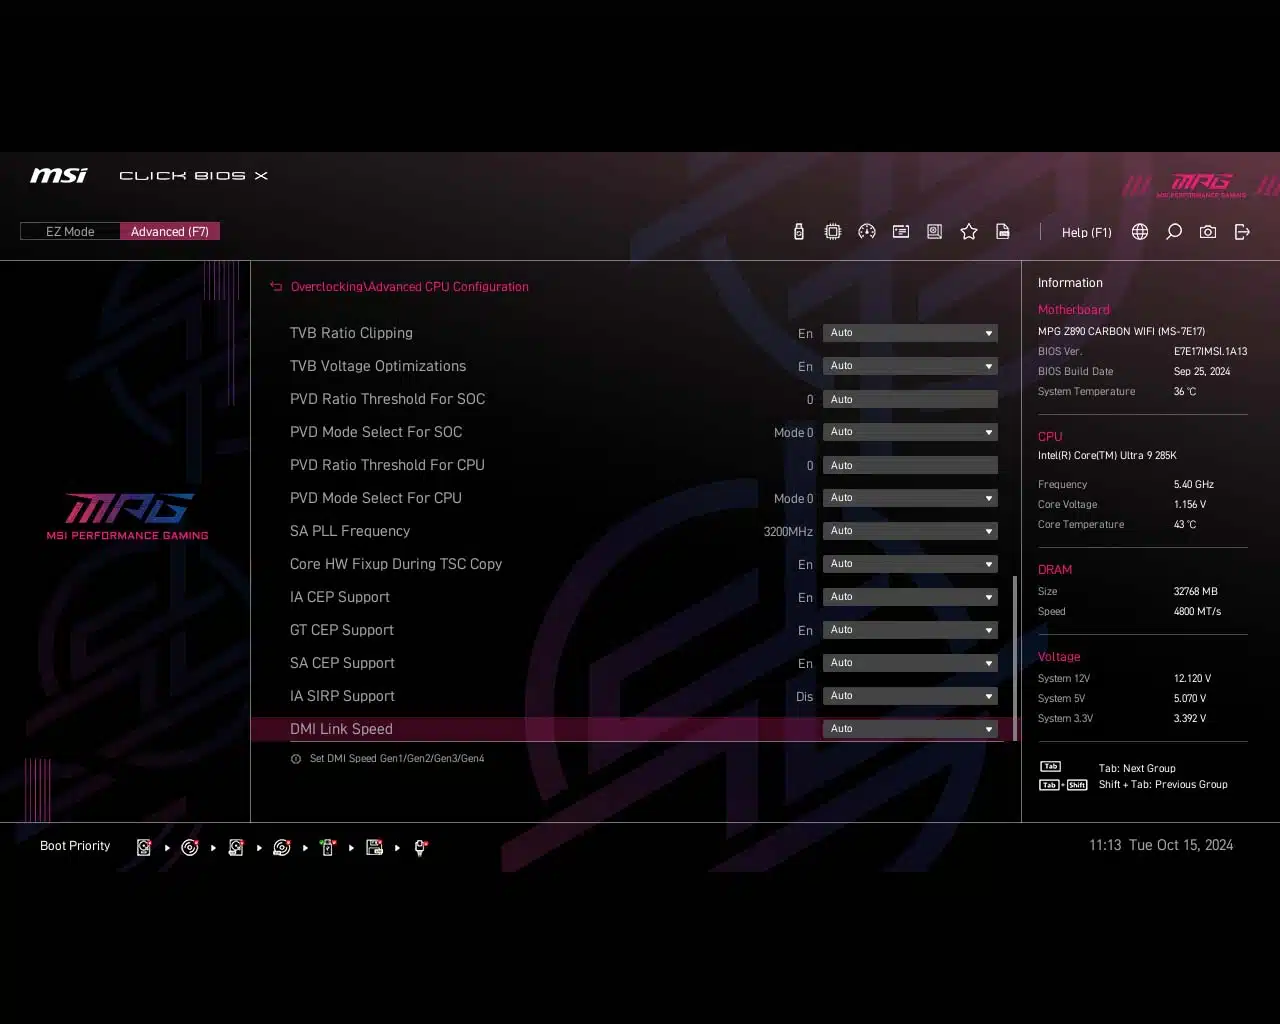The height and width of the screenshot is (1024, 1280).
Task: Open M-Flash USB update tool icon
Action: 798,232
